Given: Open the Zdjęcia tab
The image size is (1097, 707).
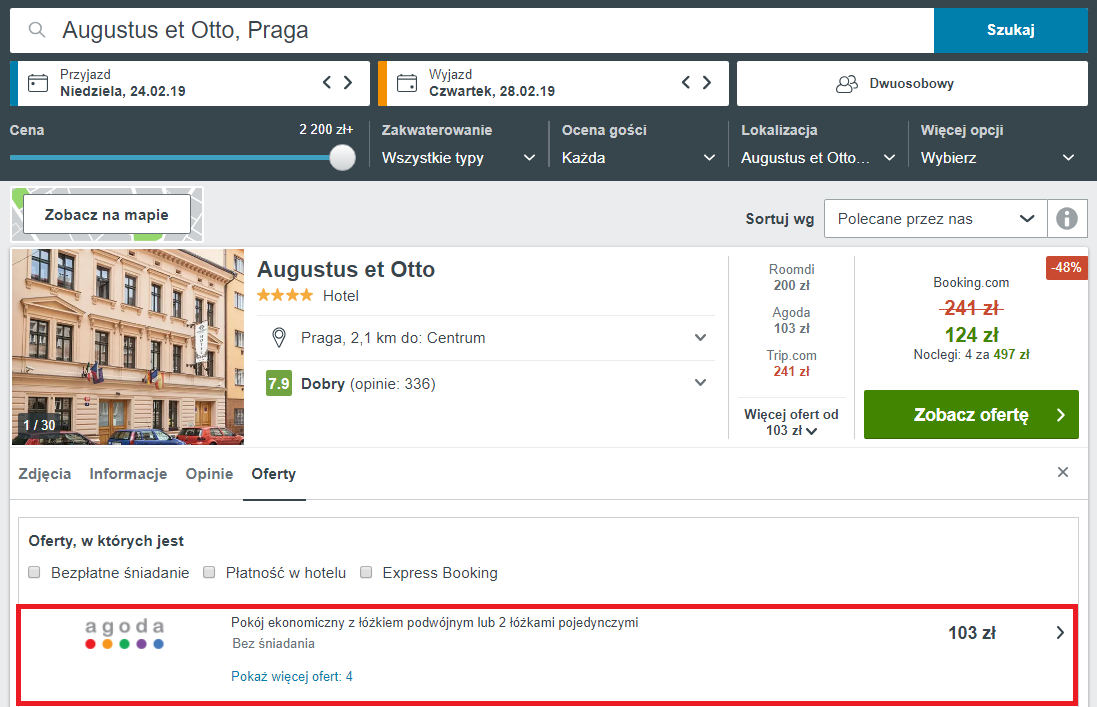Looking at the screenshot, I should pyautogui.click(x=45, y=474).
